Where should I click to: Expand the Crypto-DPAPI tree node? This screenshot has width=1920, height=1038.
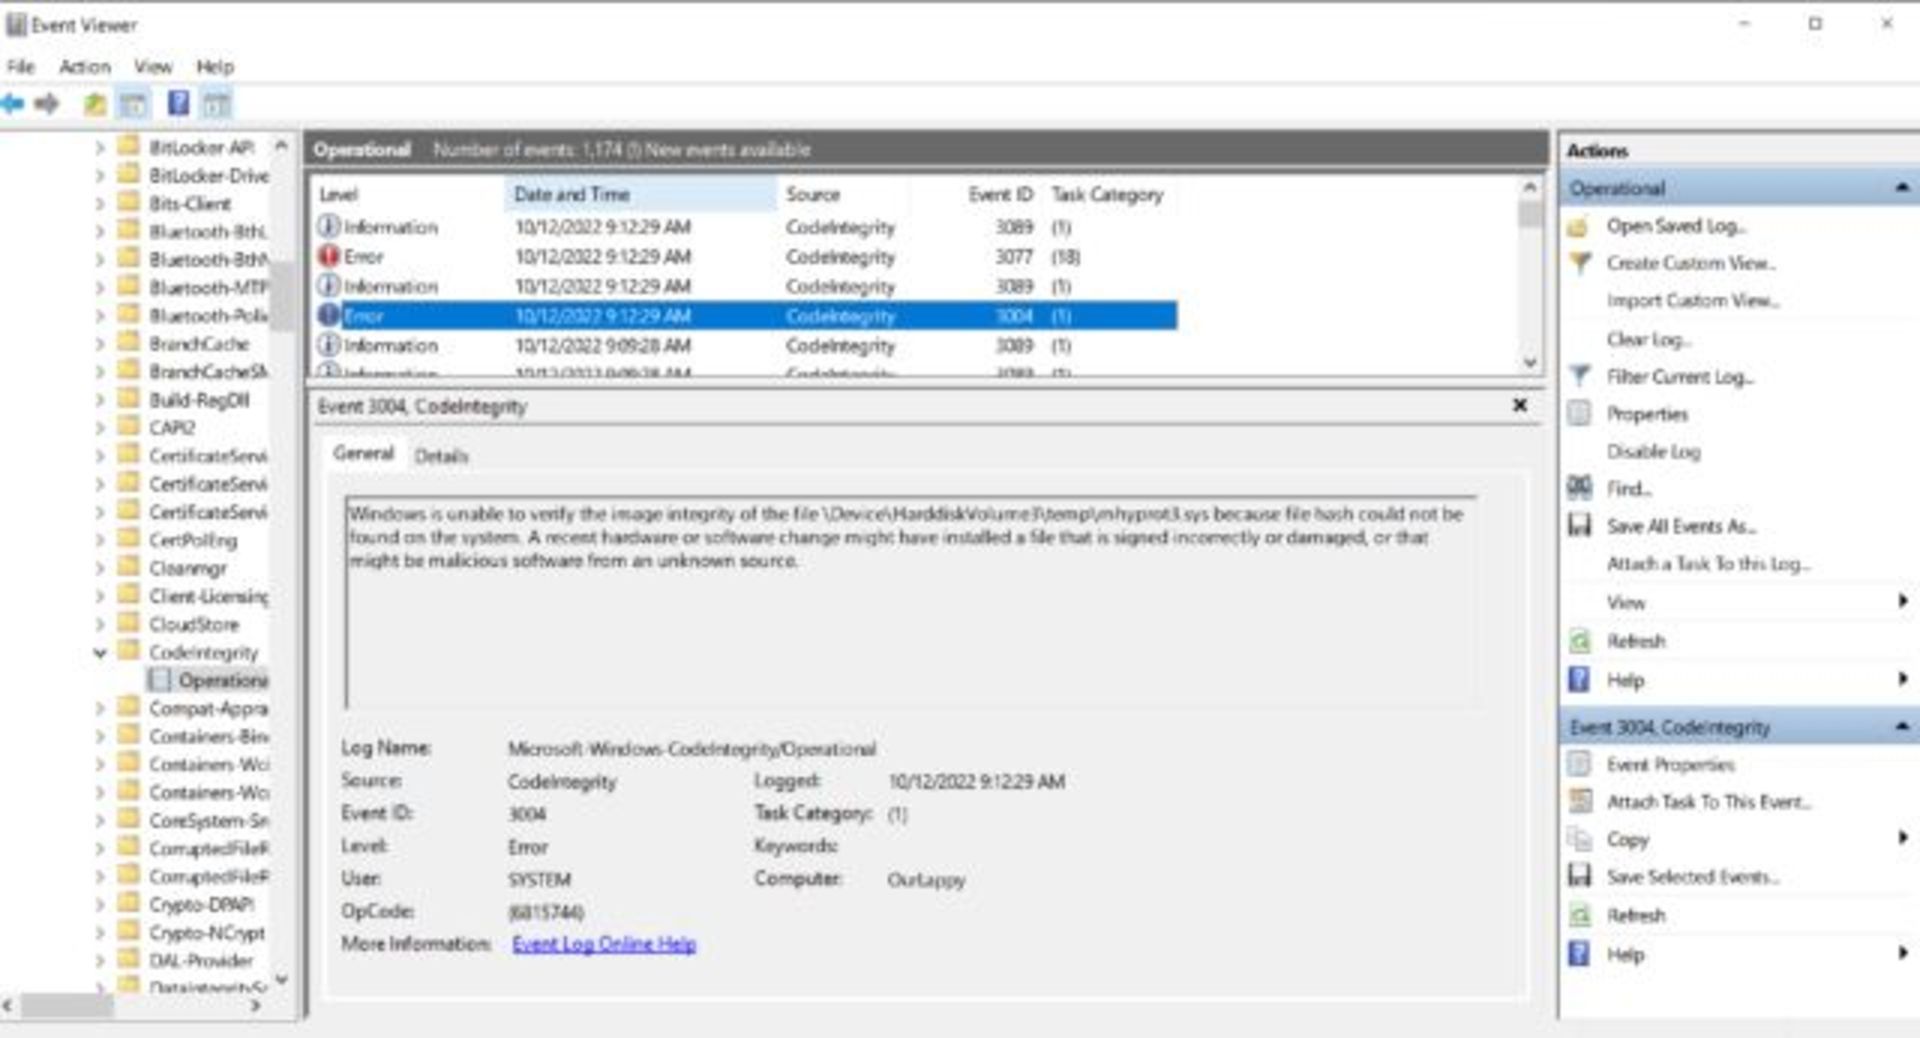pos(100,905)
